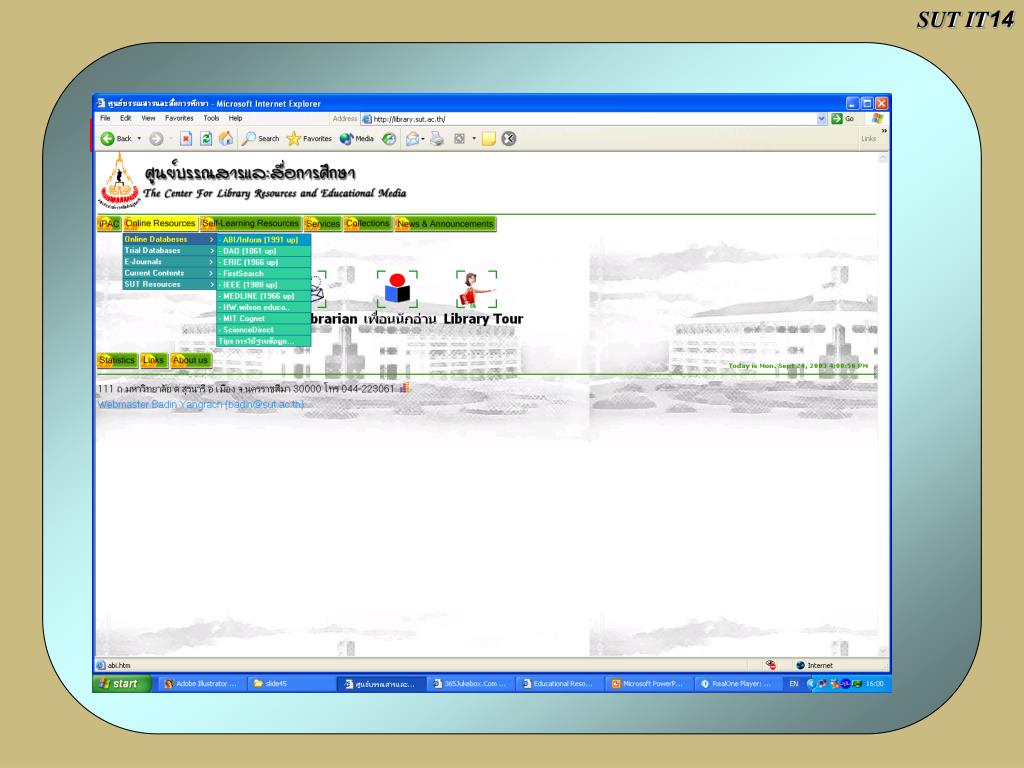Select FirstSearch database entry

click(264, 274)
